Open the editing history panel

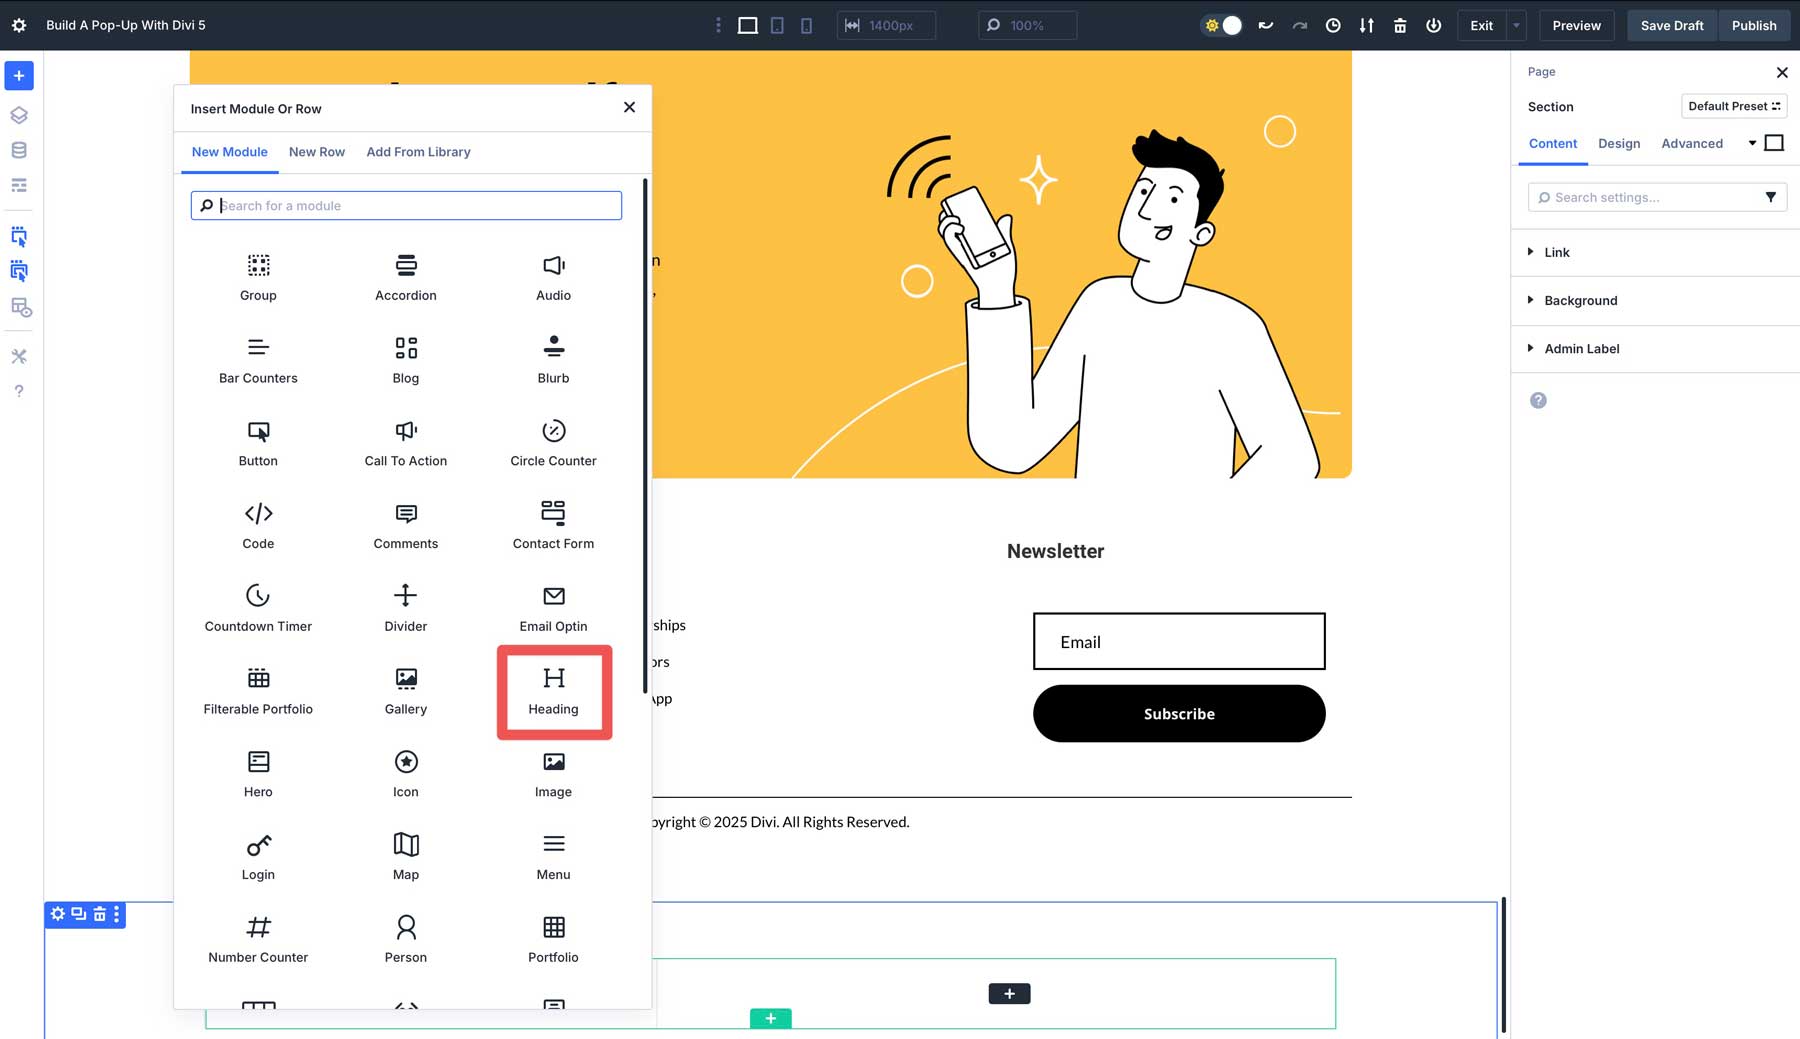1332,25
